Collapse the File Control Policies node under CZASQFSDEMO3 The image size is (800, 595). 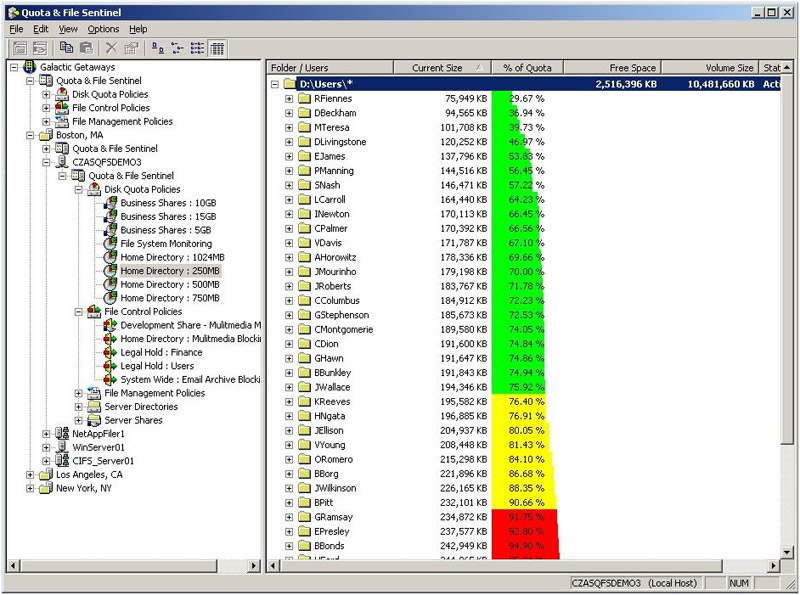[78, 311]
